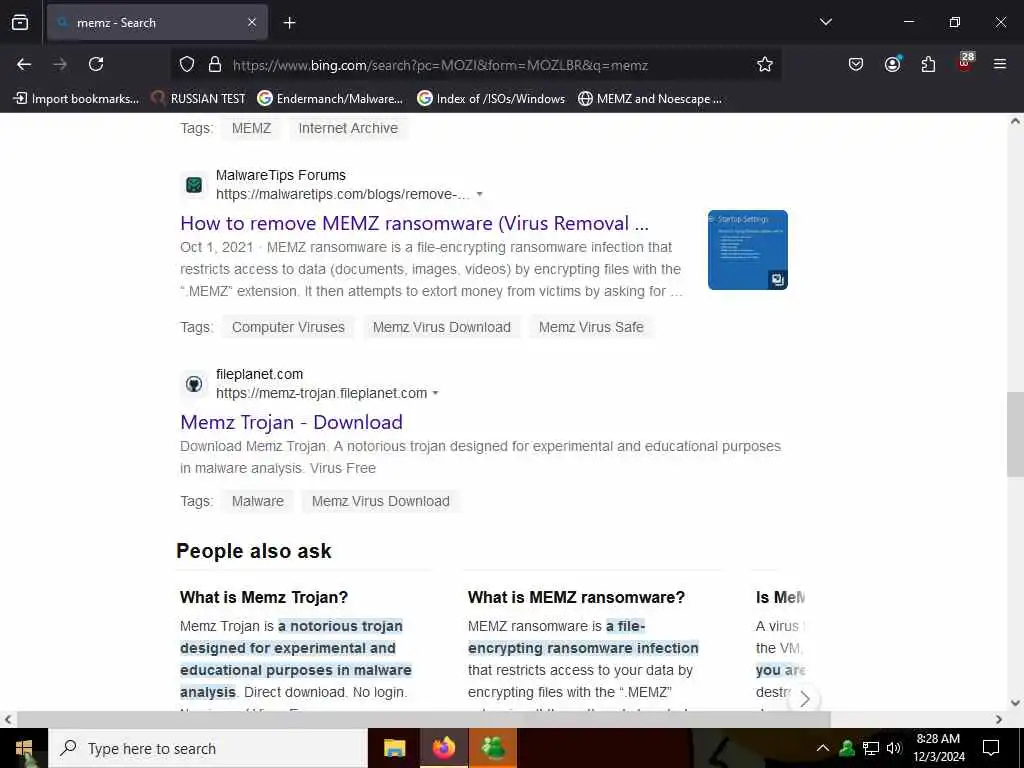1024x768 pixels.
Task: Select the 'Computer Viruses' tag
Action: pos(288,327)
